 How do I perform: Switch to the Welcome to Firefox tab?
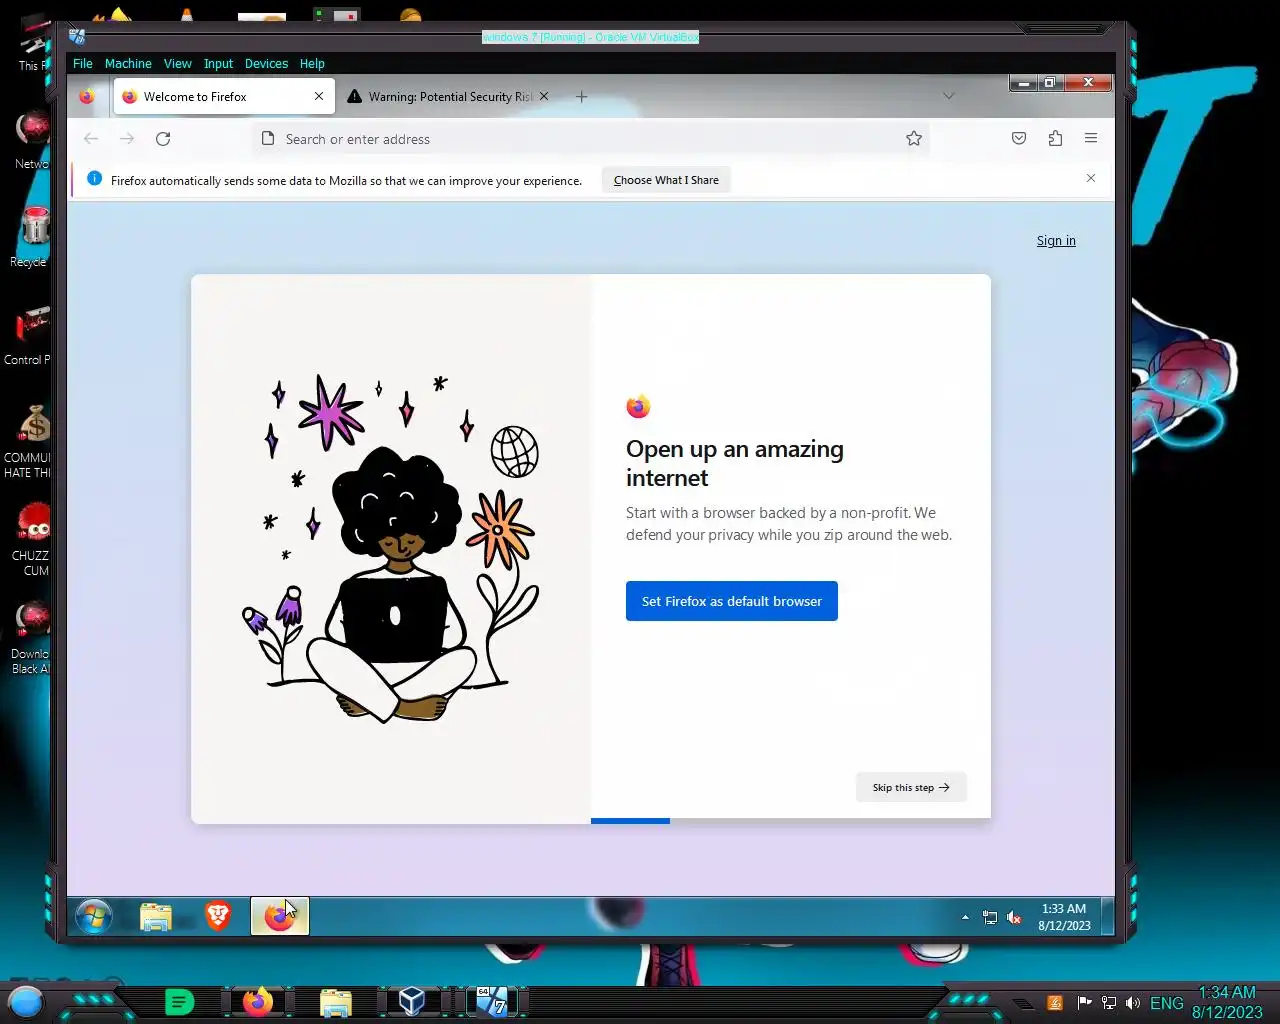pos(224,97)
